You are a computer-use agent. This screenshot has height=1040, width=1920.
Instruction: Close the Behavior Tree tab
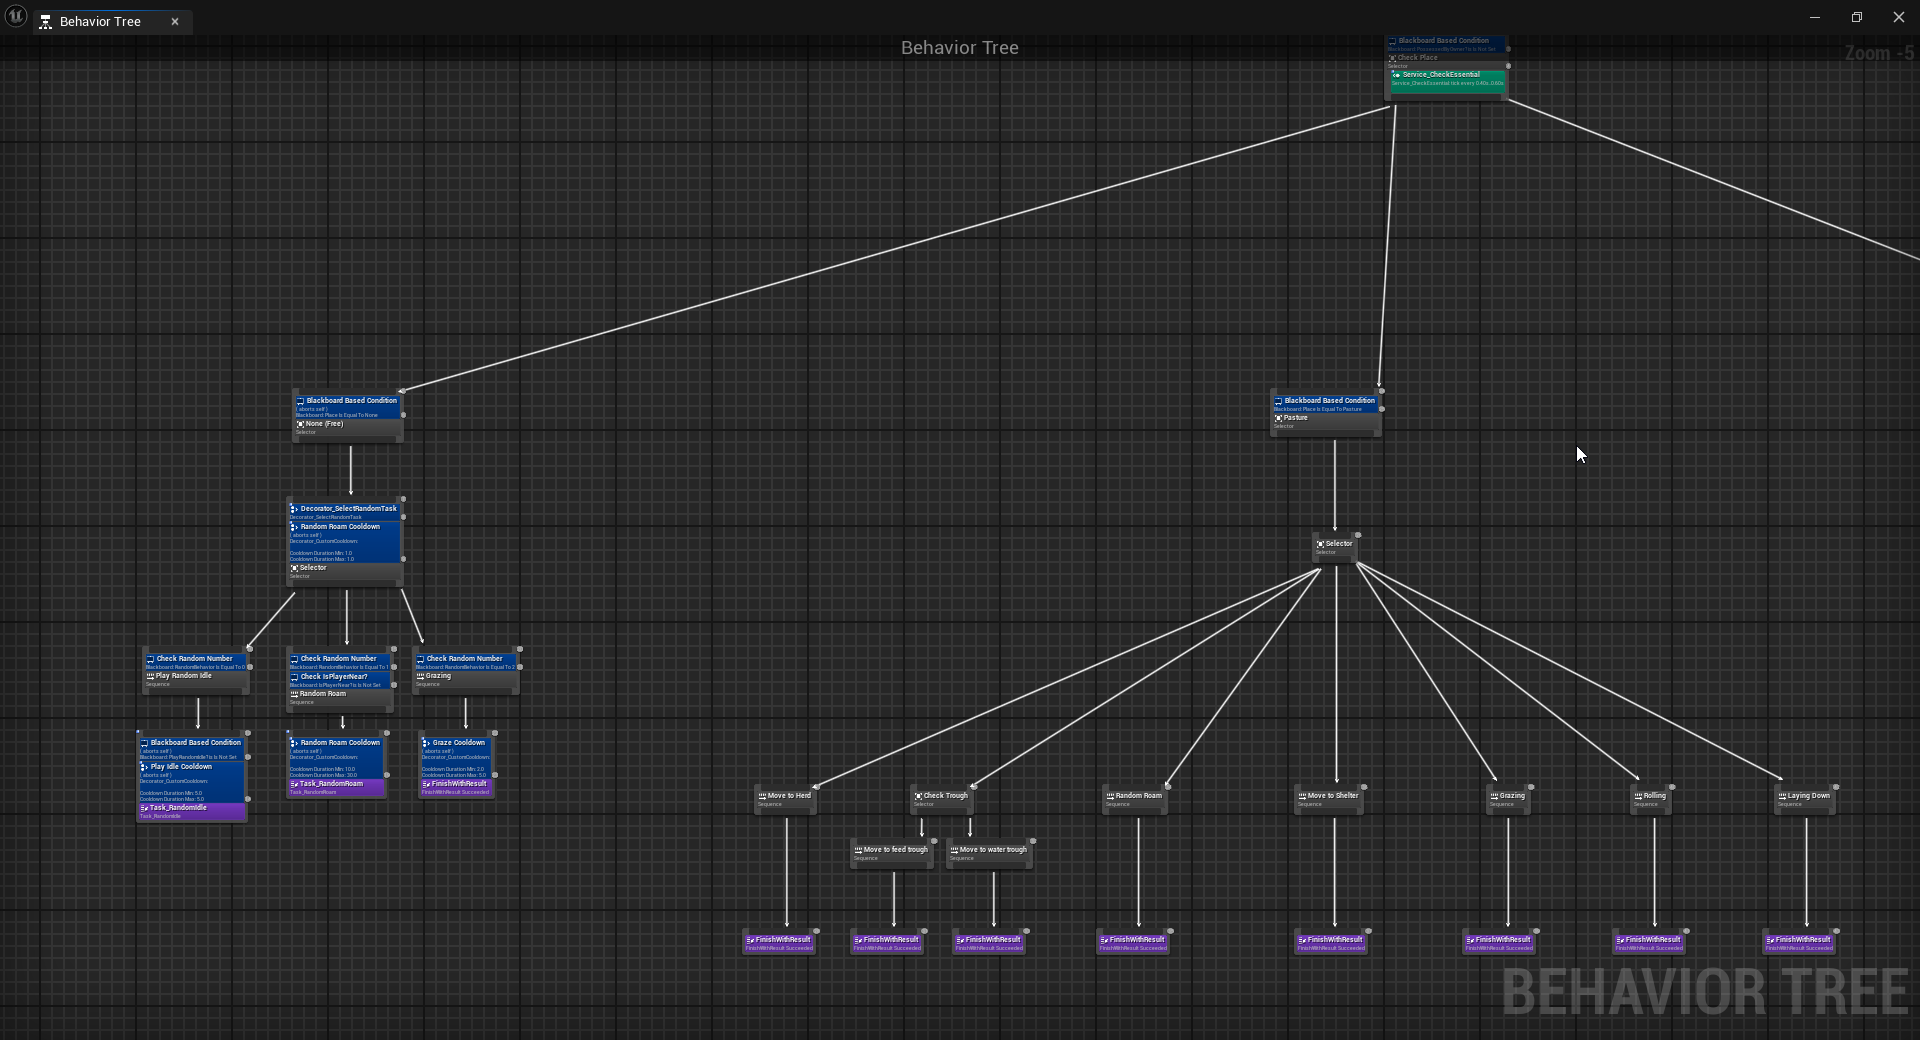[x=175, y=22]
